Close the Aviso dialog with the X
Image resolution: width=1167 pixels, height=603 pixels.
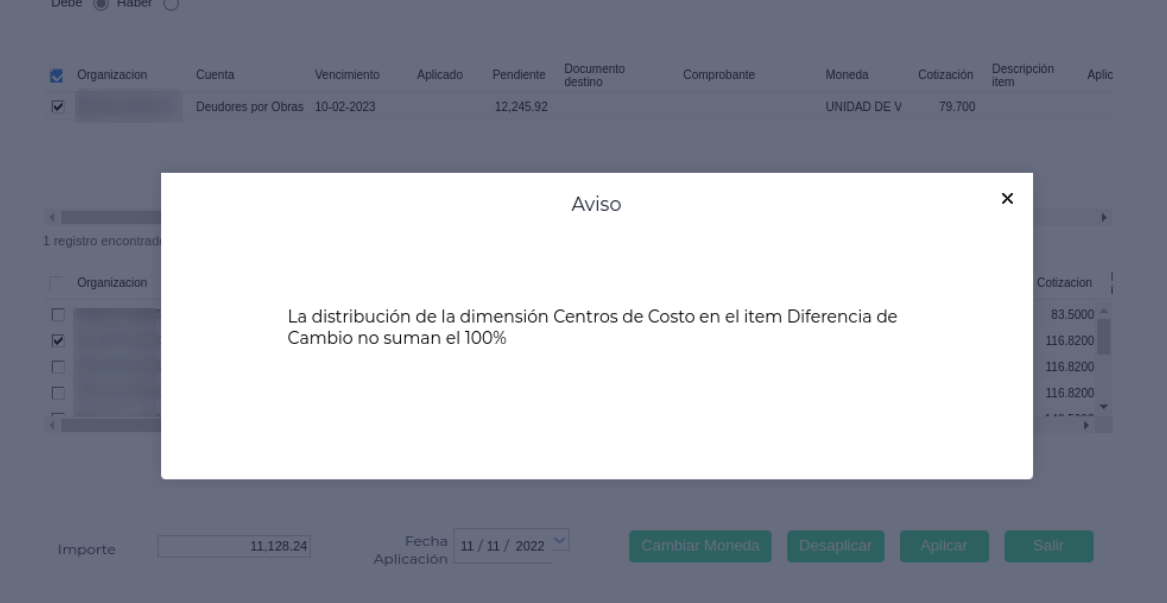tap(1007, 198)
